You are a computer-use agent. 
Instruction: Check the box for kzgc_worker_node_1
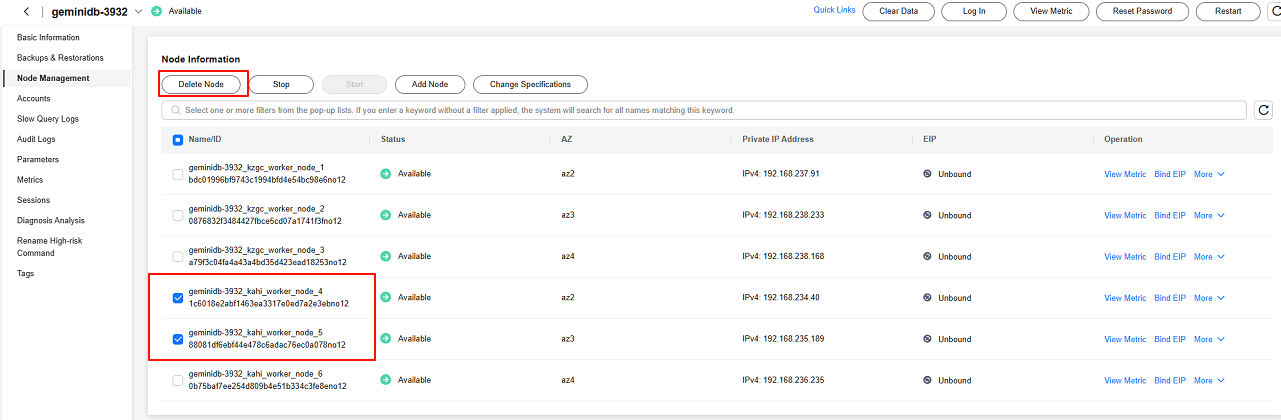[178, 174]
